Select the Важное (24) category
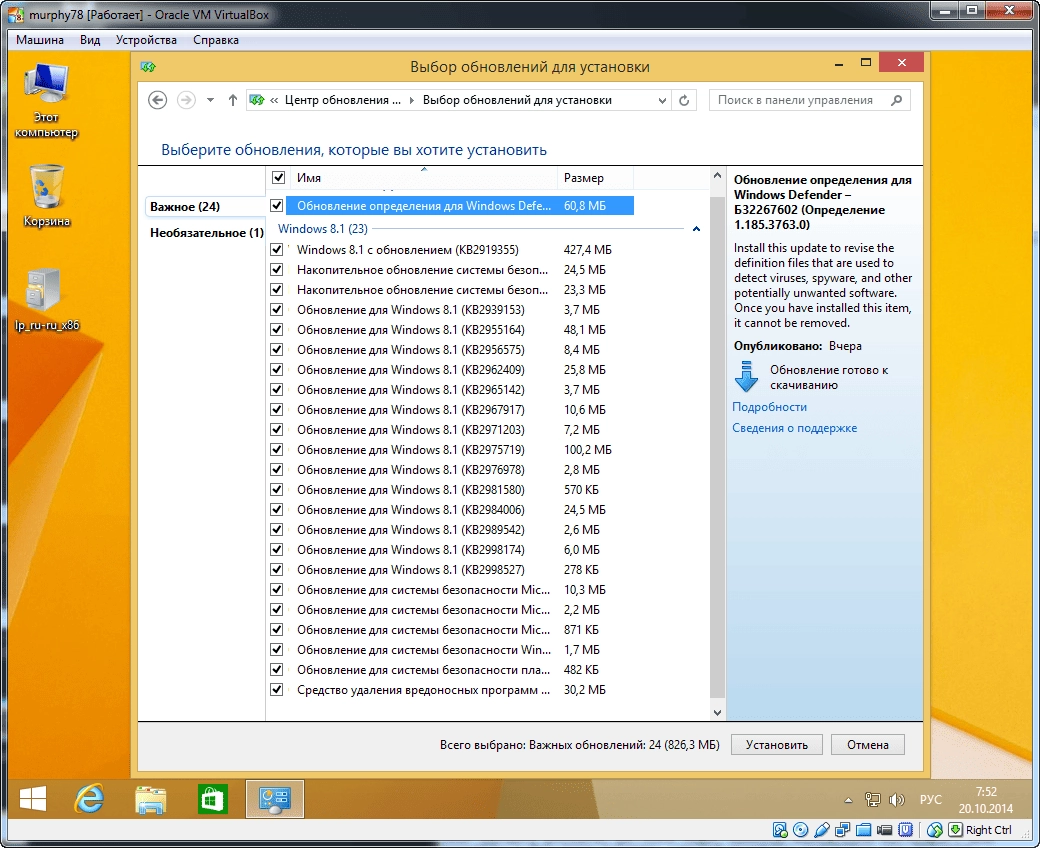The width and height of the screenshot is (1040, 848). pos(204,207)
